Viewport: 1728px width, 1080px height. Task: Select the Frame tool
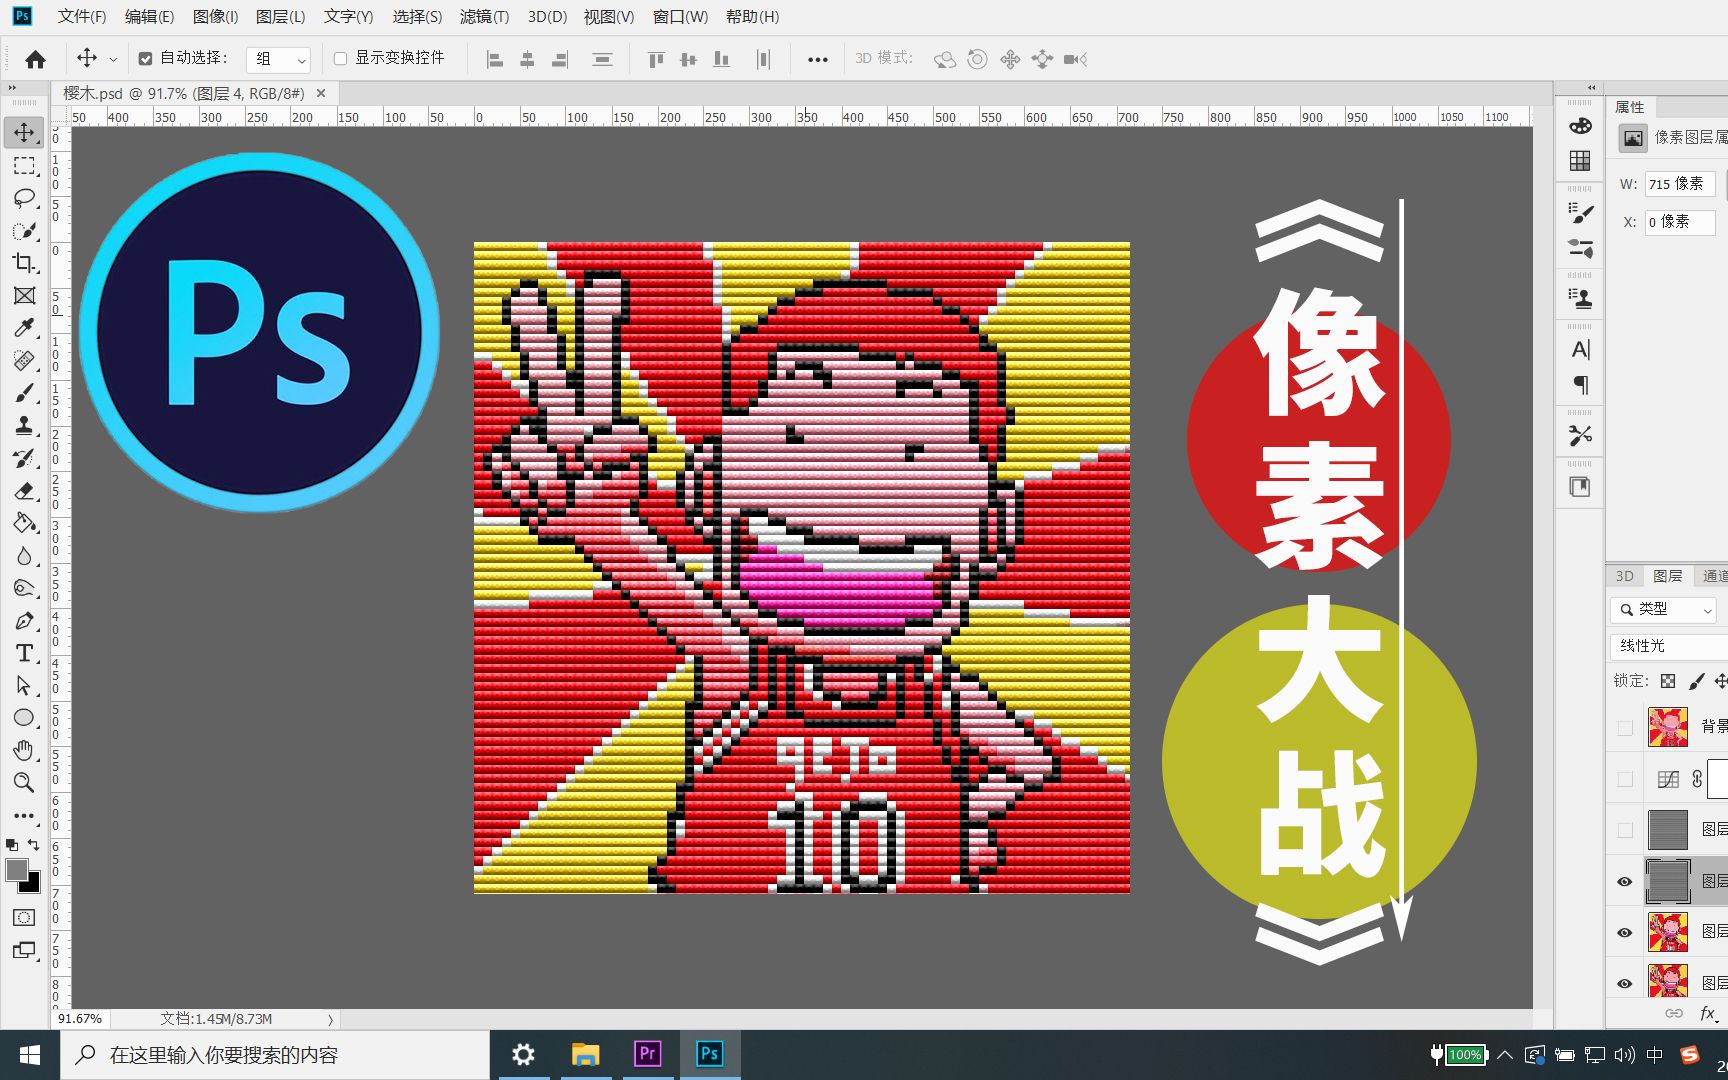click(x=24, y=295)
